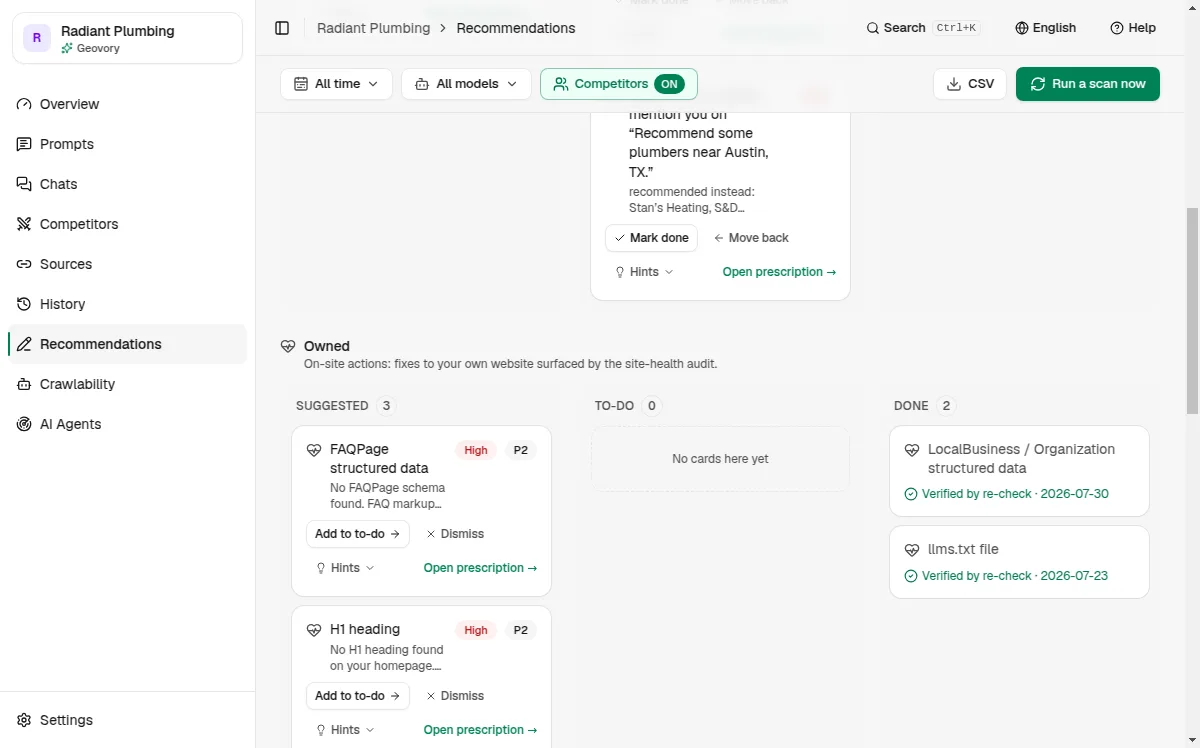Screen dimensions: 1200x748
Task: Expand Hints on the Austin plumbers card
Action: (x=644, y=272)
